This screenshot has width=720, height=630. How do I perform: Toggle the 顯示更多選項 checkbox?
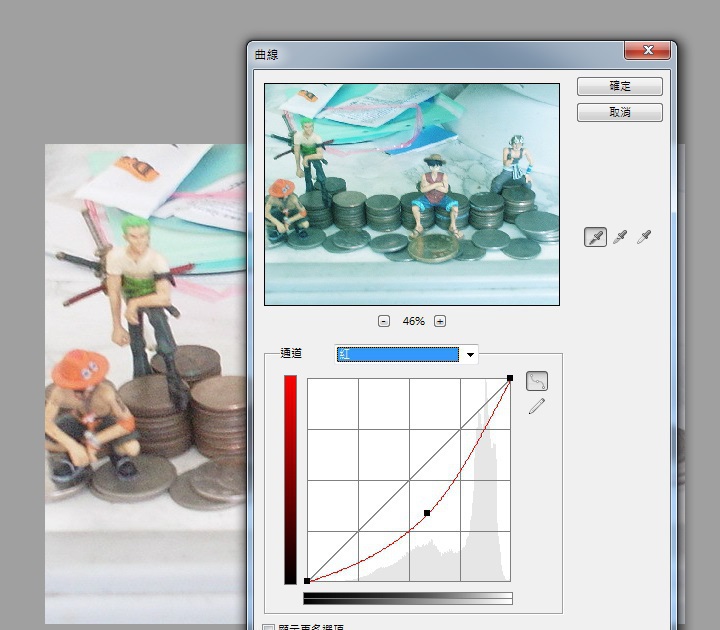268,627
